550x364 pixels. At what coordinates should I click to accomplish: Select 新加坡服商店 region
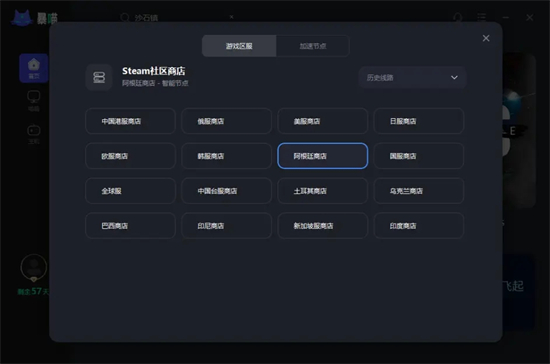[323, 225]
